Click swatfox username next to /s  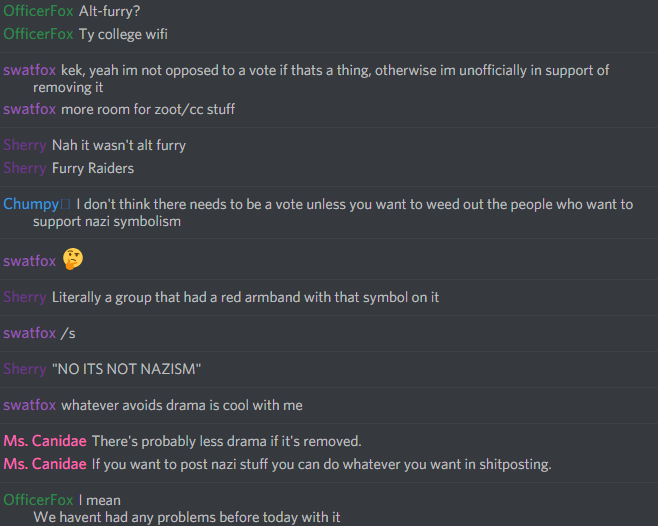29,333
